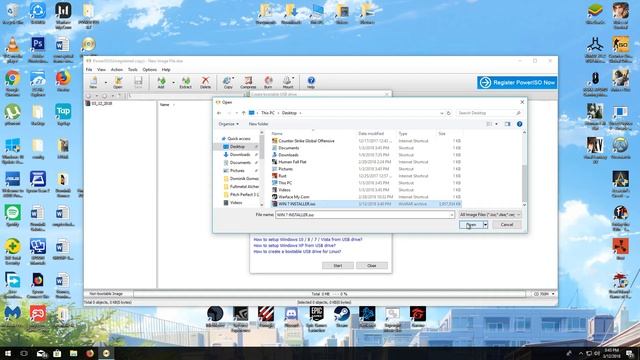Click the Save toolbar icon in PowerISO
Screen dimensions: 640x360
coord(138,82)
